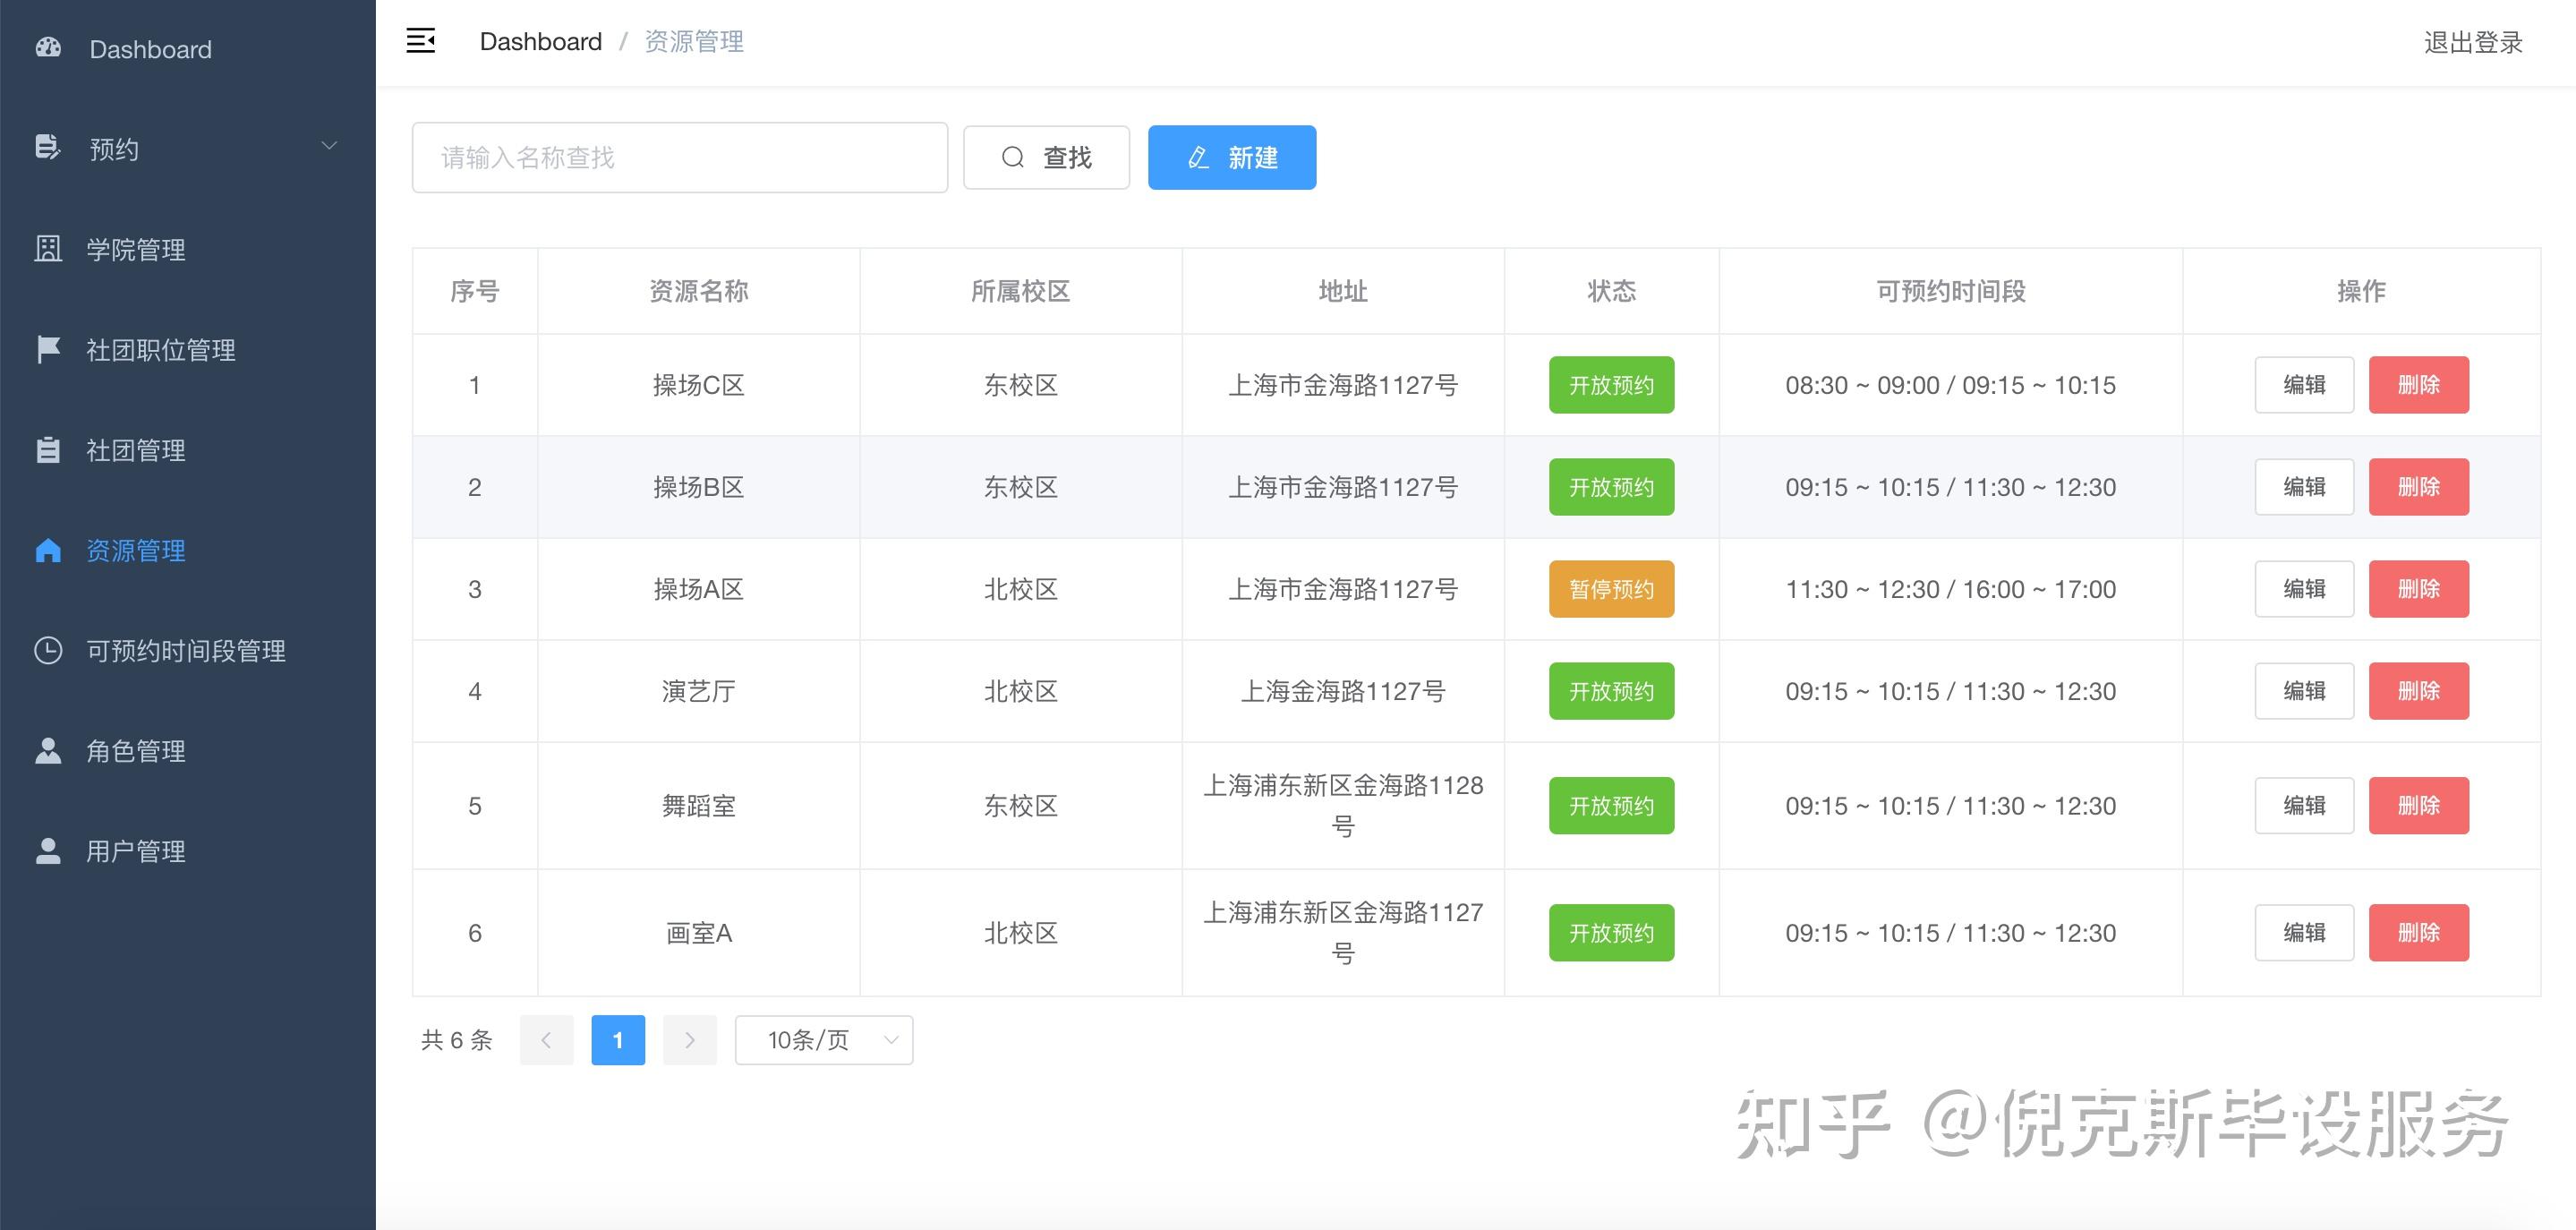Click the 08:30 ~ 09:00 / 09:15 ~ 10:15 cell

tap(1950, 385)
